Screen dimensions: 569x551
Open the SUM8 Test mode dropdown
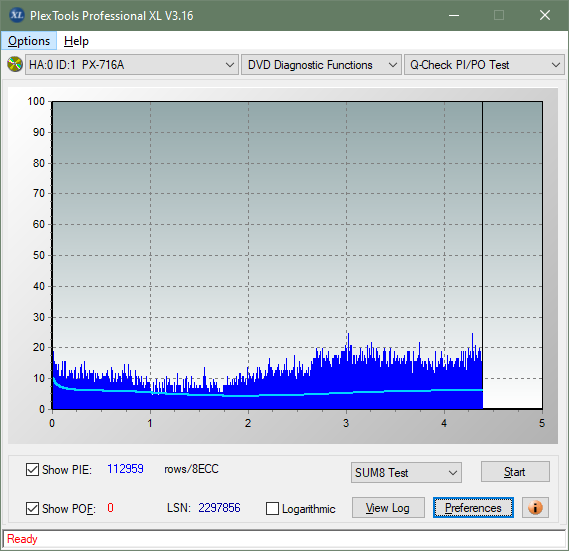coord(406,472)
